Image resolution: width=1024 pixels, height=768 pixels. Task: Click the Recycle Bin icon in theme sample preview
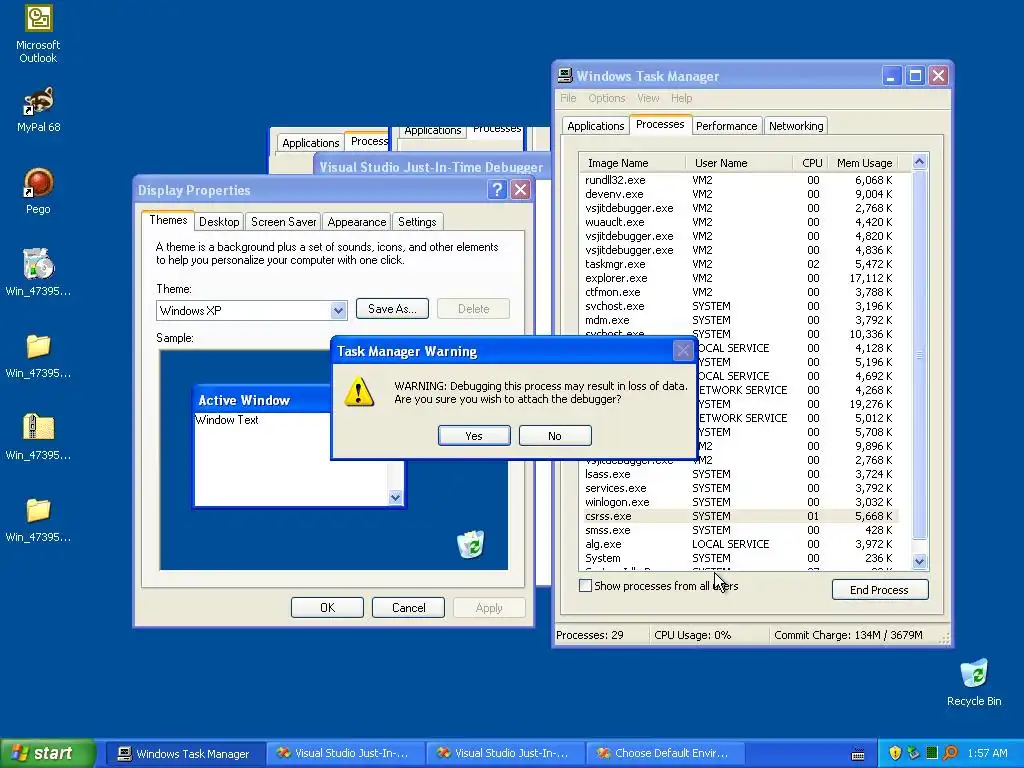coord(470,545)
